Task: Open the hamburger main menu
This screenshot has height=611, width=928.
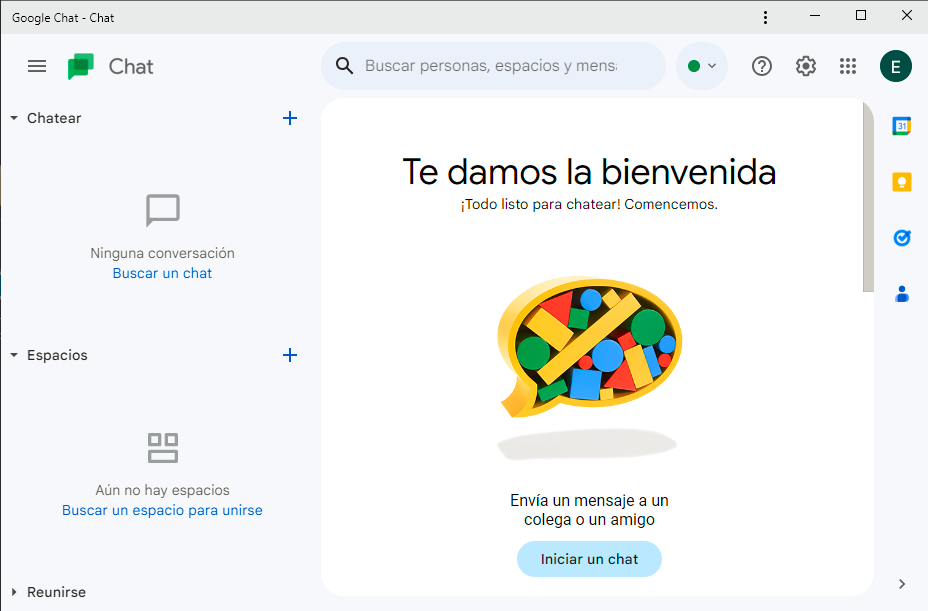Action: 37,66
